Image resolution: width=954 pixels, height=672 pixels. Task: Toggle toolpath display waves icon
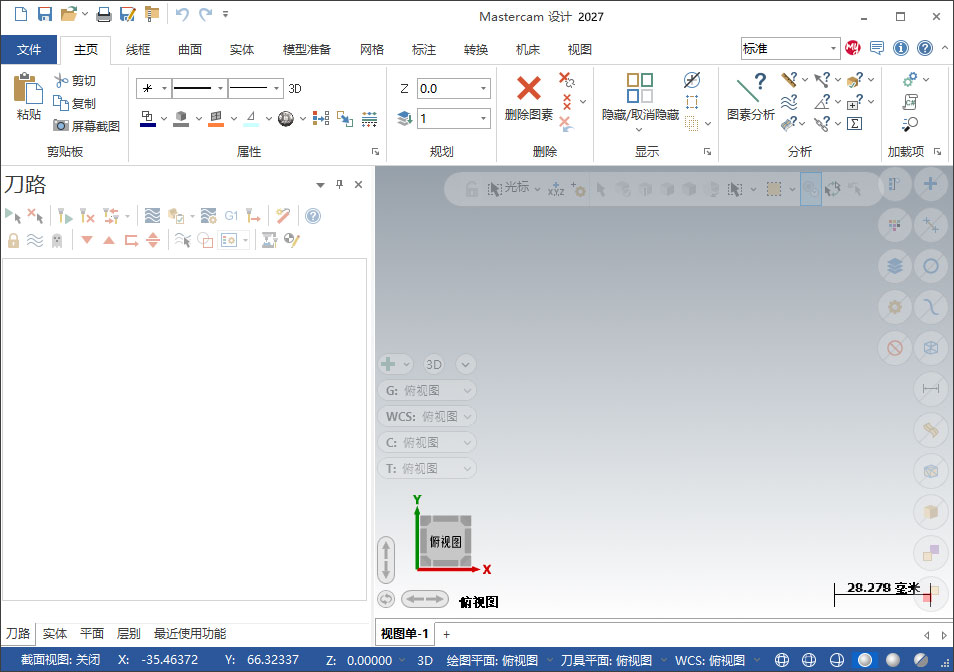click(x=35, y=241)
